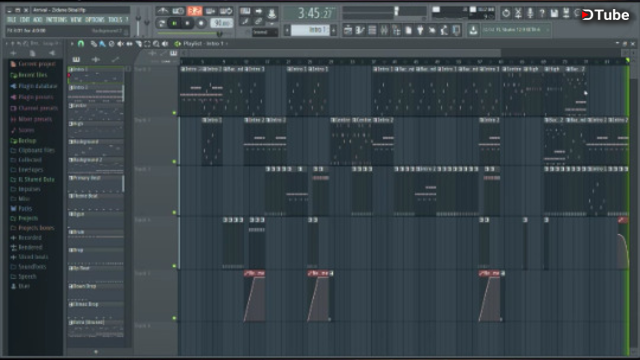Click the tempo display field
Viewport: 640px width, 360px height.
pyautogui.click(x=222, y=23)
